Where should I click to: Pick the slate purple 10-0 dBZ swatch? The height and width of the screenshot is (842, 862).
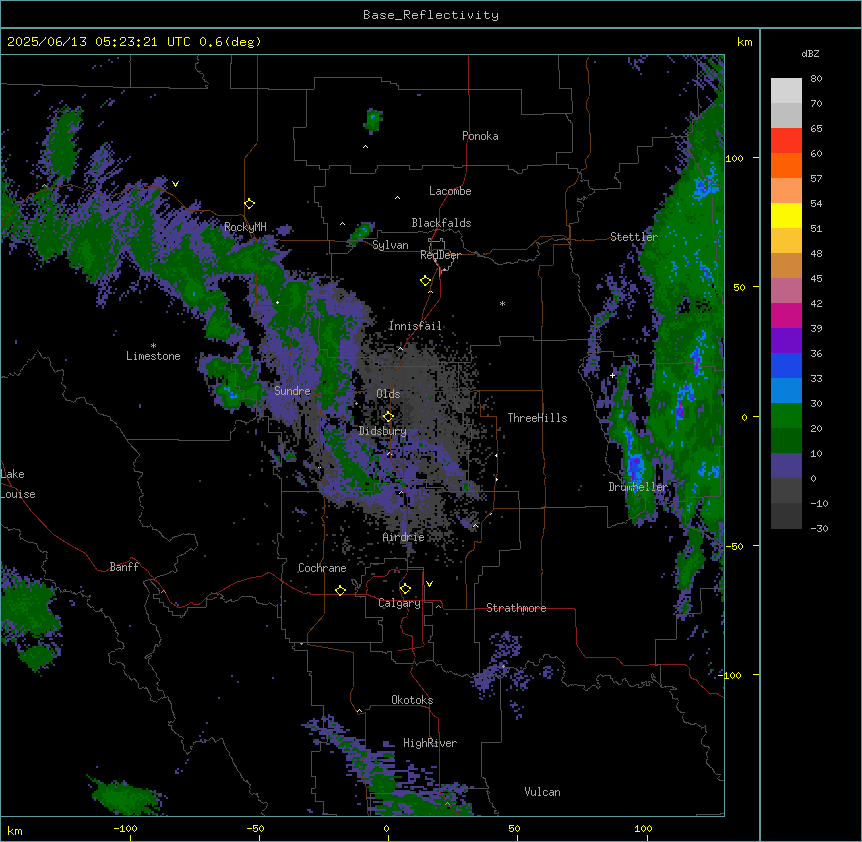point(786,466)
